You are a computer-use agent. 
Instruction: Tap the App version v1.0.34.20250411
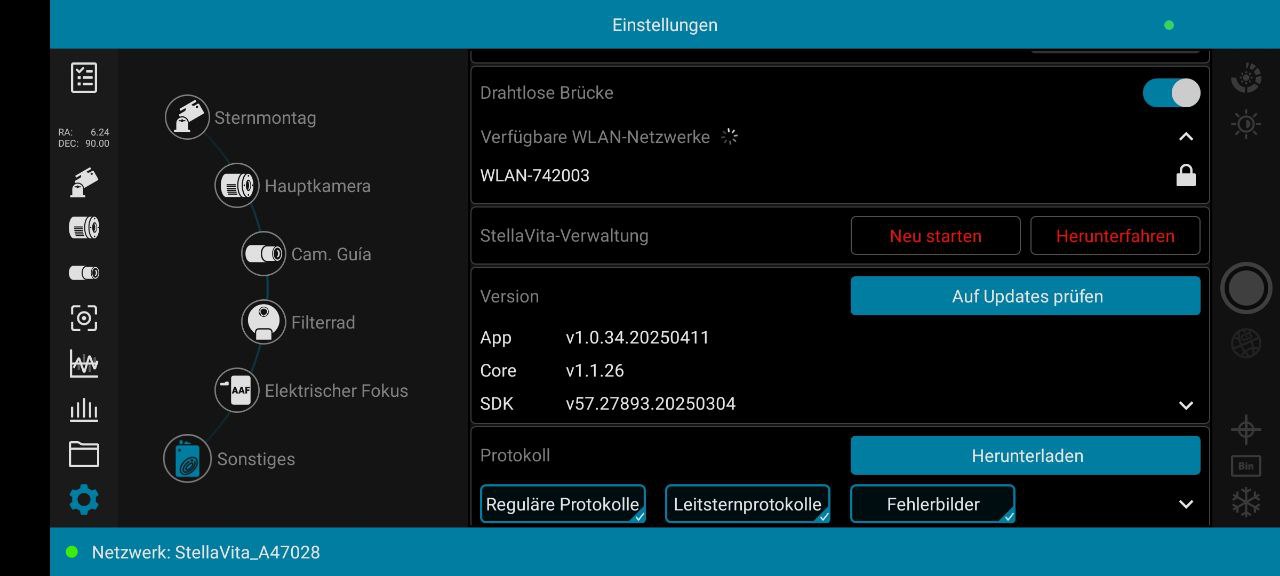pos(637,337)
